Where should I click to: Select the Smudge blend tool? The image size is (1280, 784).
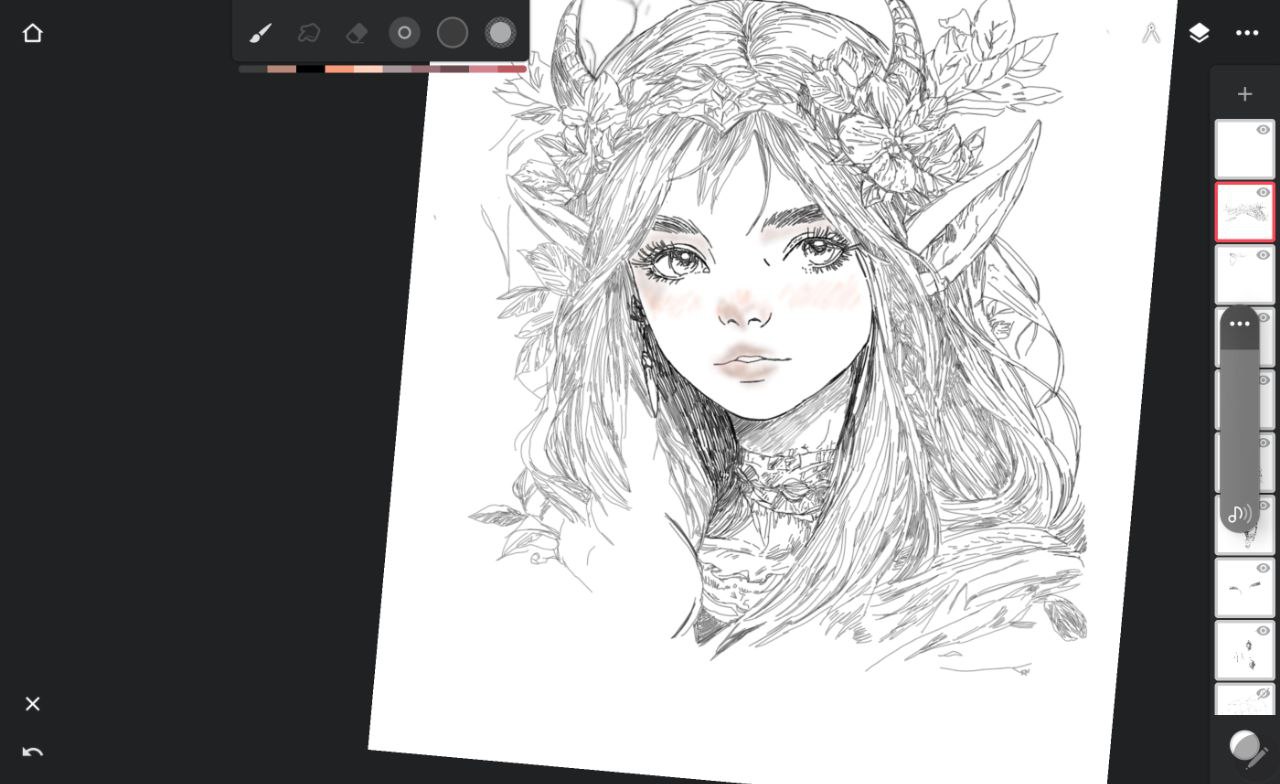[309, 33]
